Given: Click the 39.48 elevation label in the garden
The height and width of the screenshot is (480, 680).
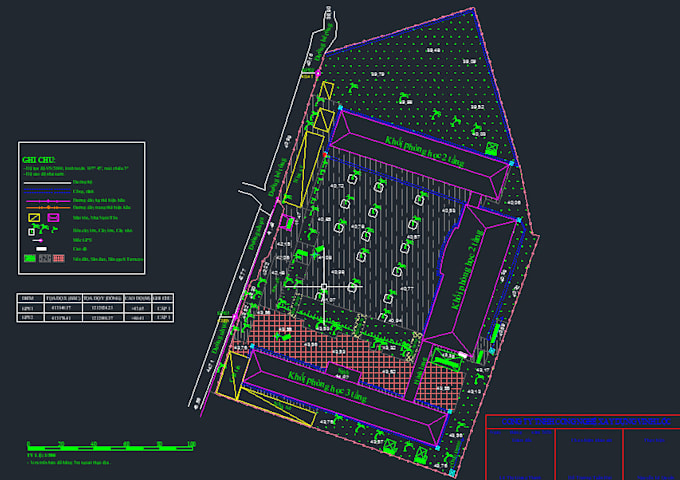Looking at the screenshot, I should pyautogui.click(x=433, y=50).
